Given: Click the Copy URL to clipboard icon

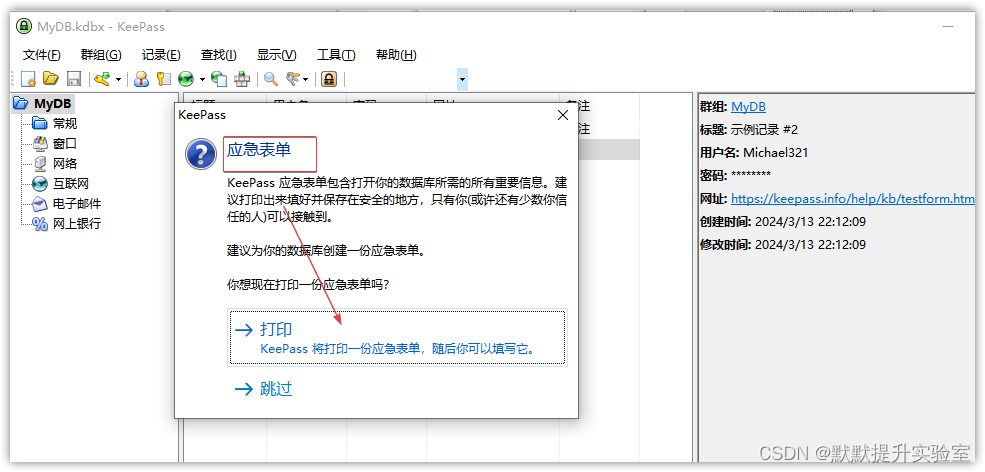Looking at the screenshot, I should tap(219, 79).
